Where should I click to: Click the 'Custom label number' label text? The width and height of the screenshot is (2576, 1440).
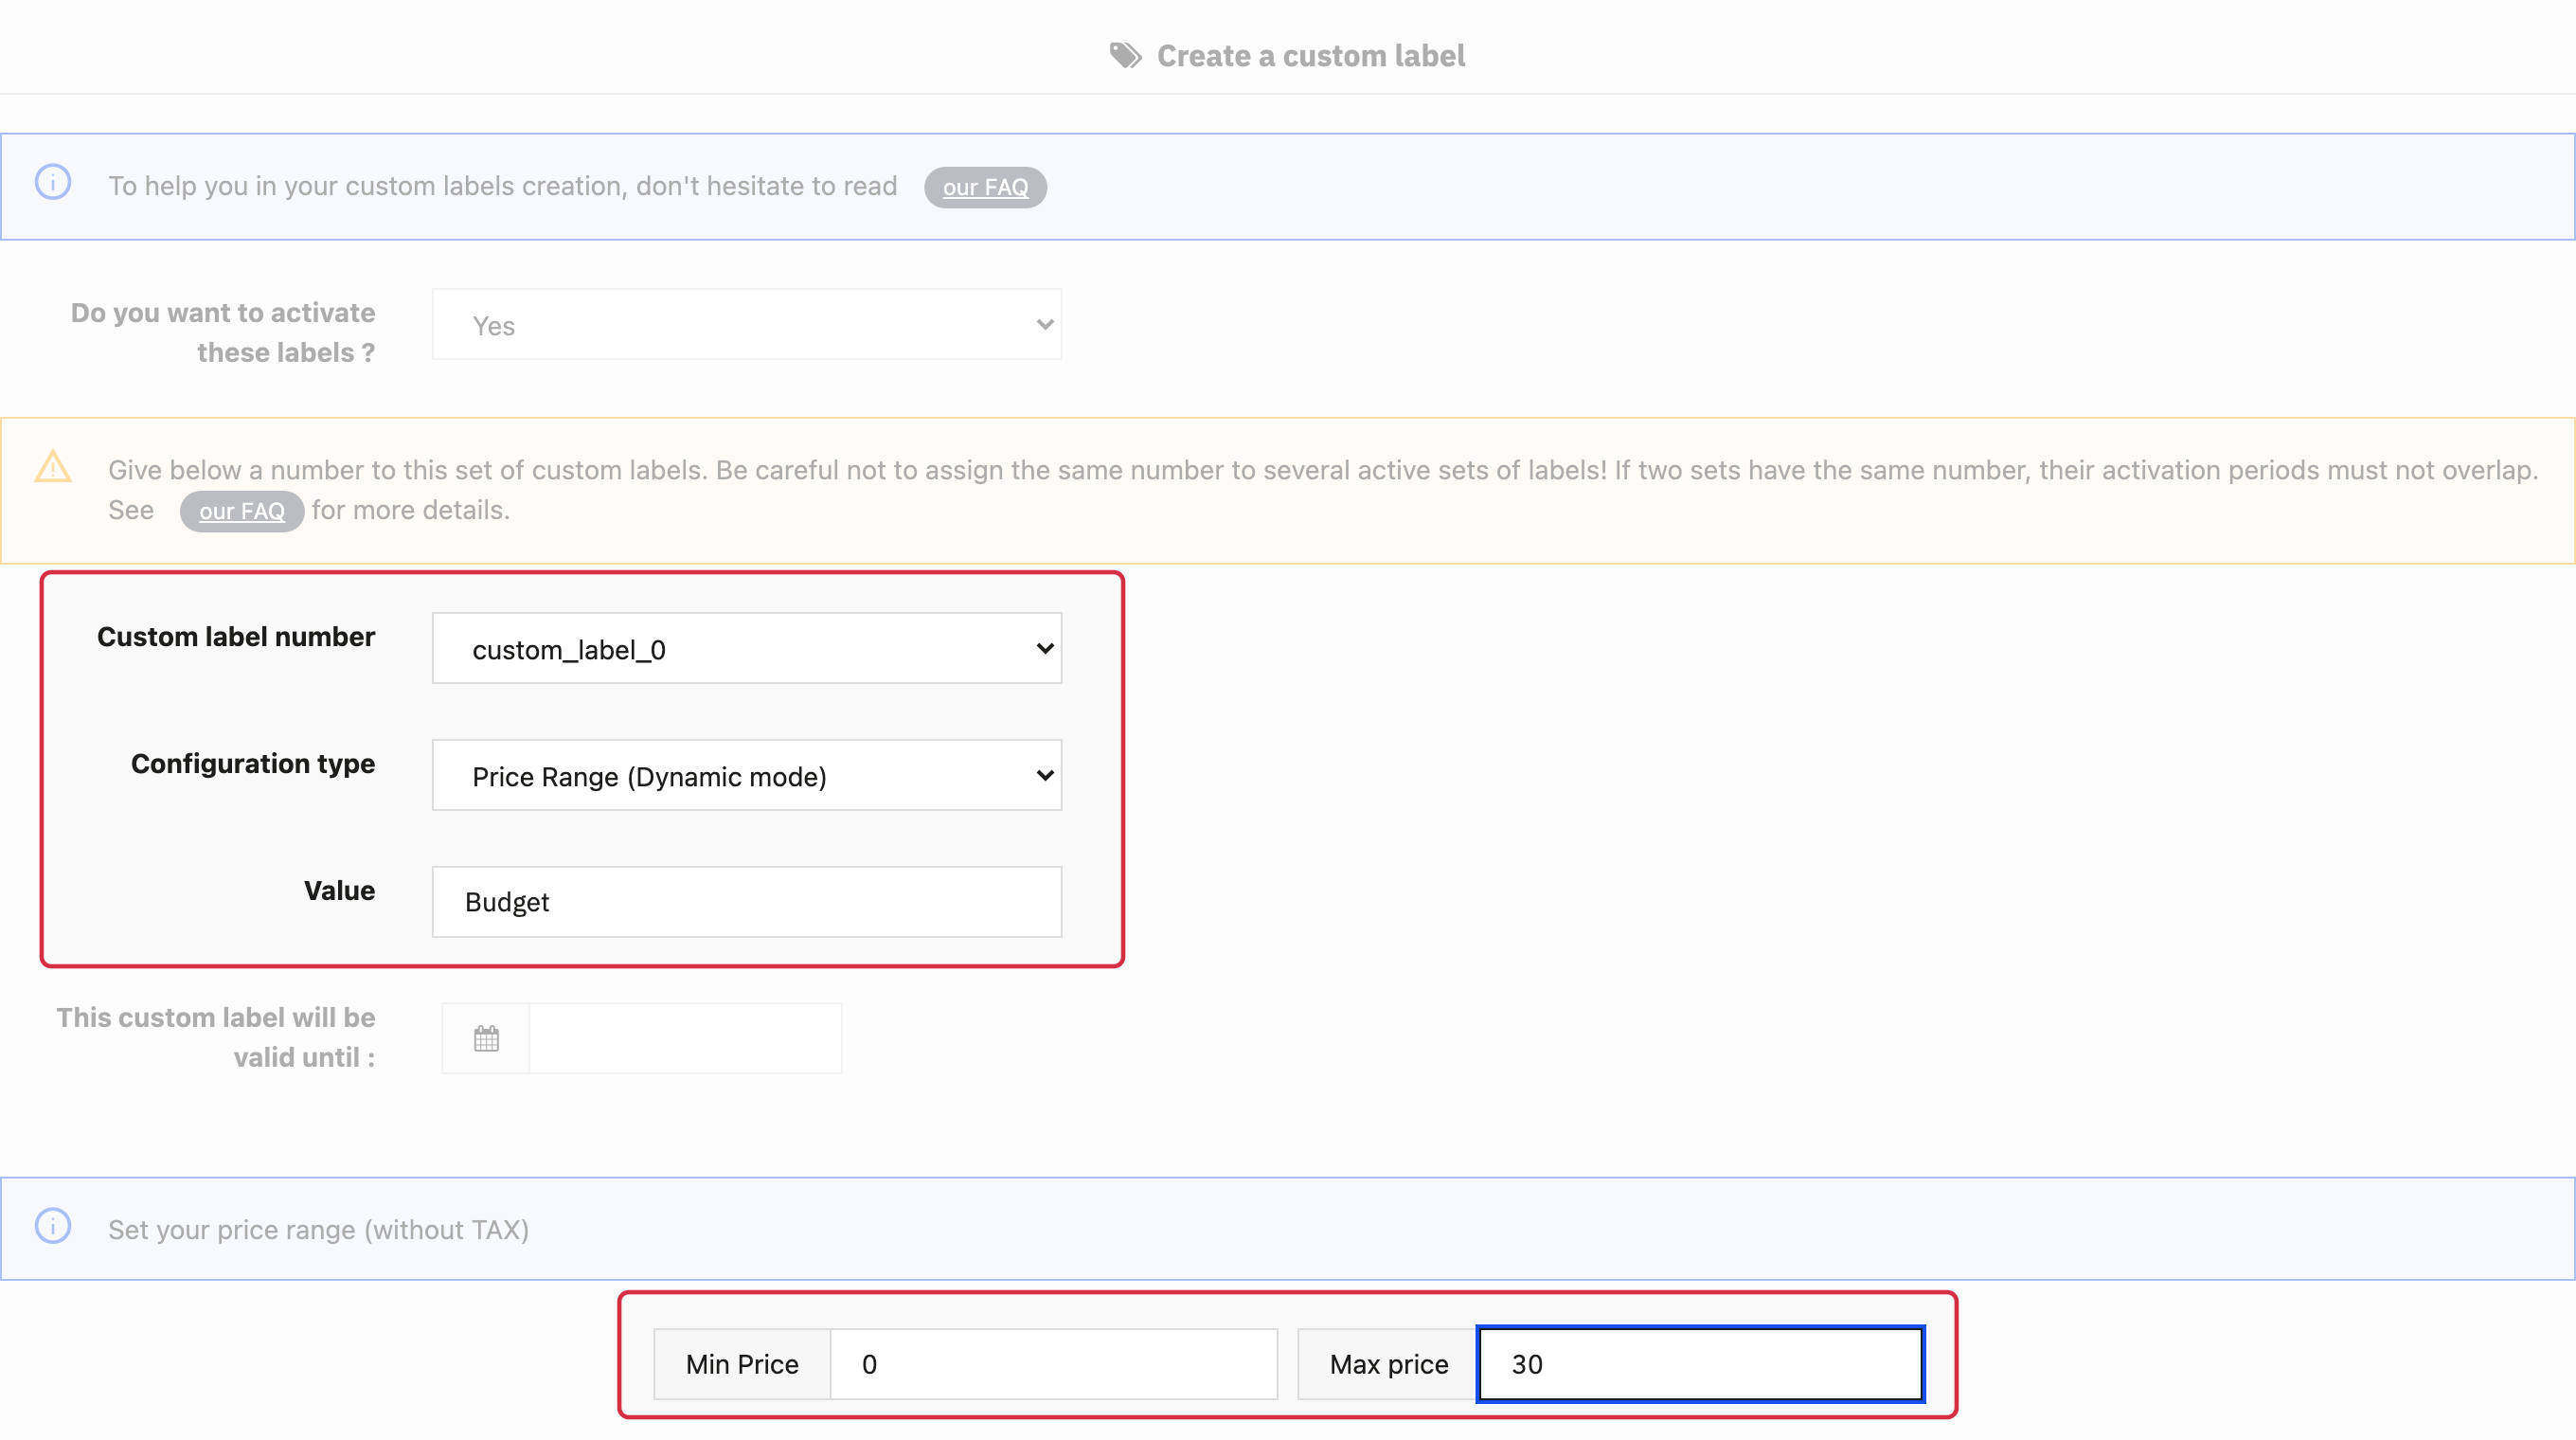[236, 637]
